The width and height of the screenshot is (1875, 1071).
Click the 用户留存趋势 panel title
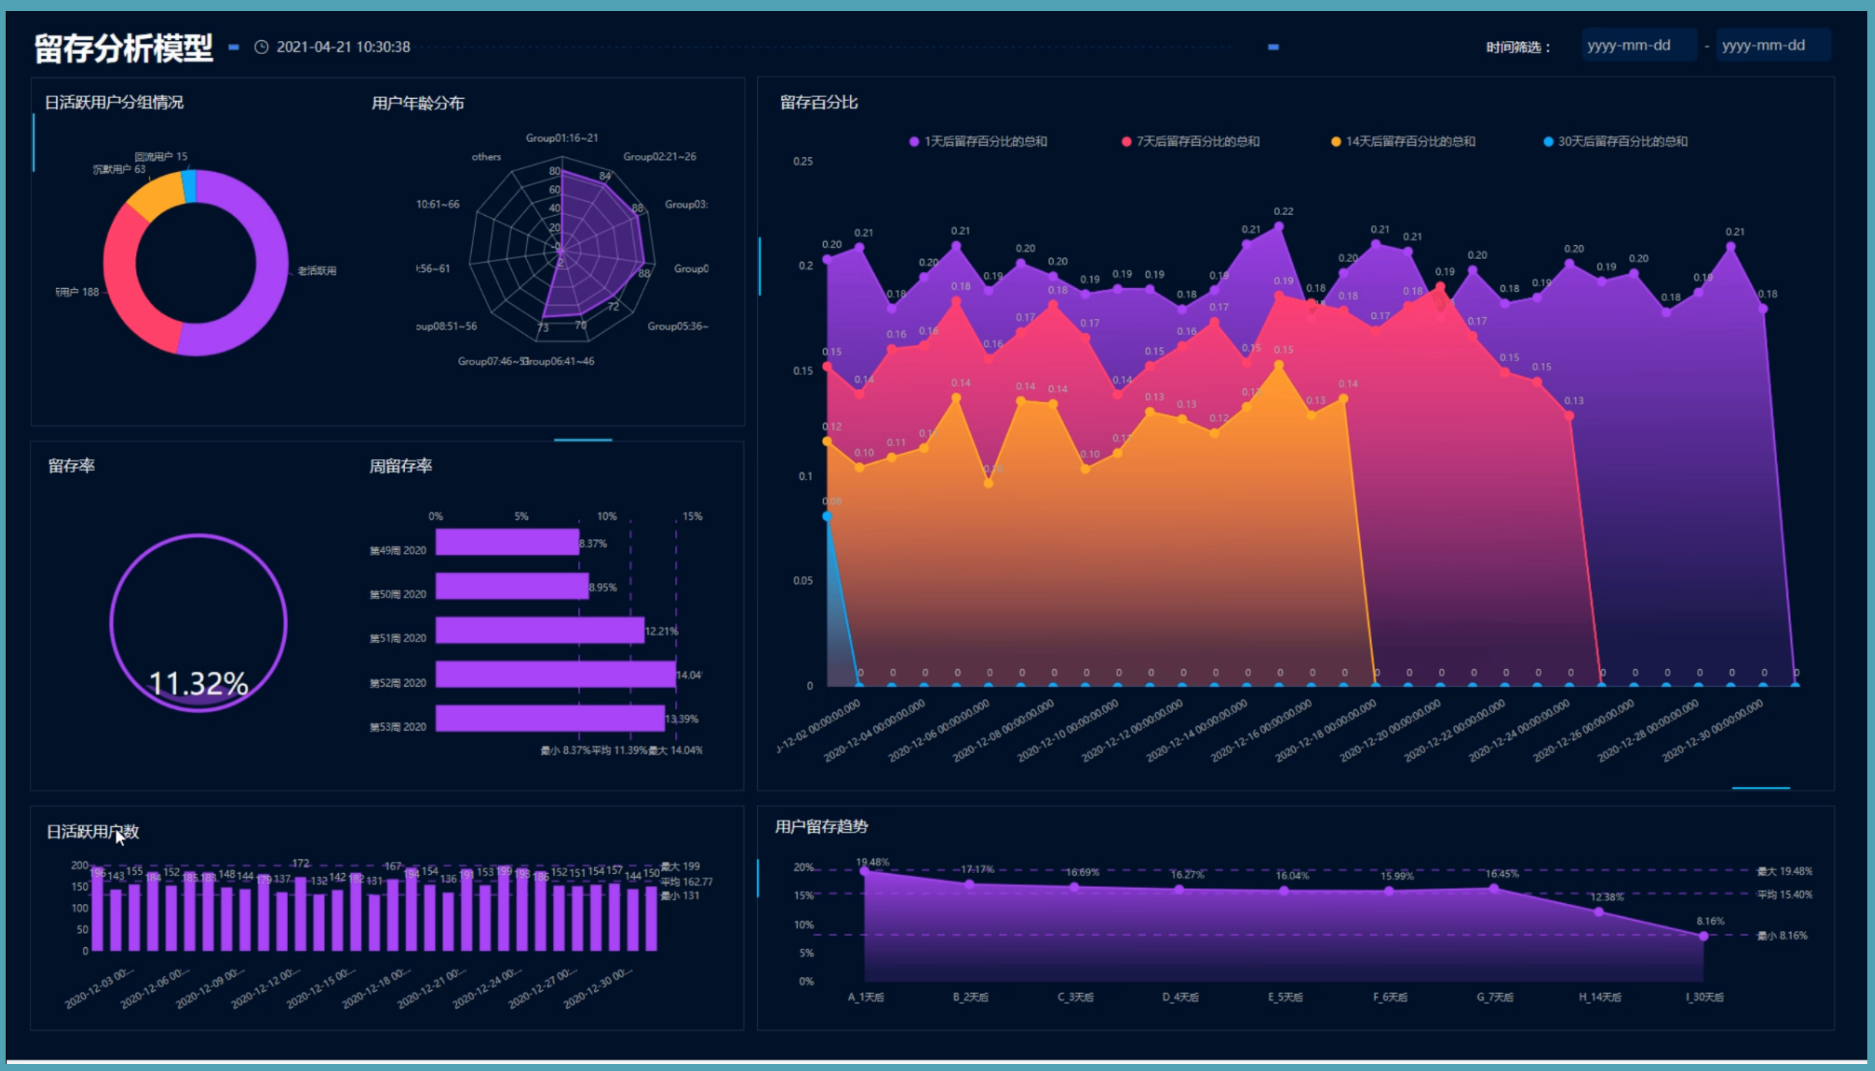point(821,826)
